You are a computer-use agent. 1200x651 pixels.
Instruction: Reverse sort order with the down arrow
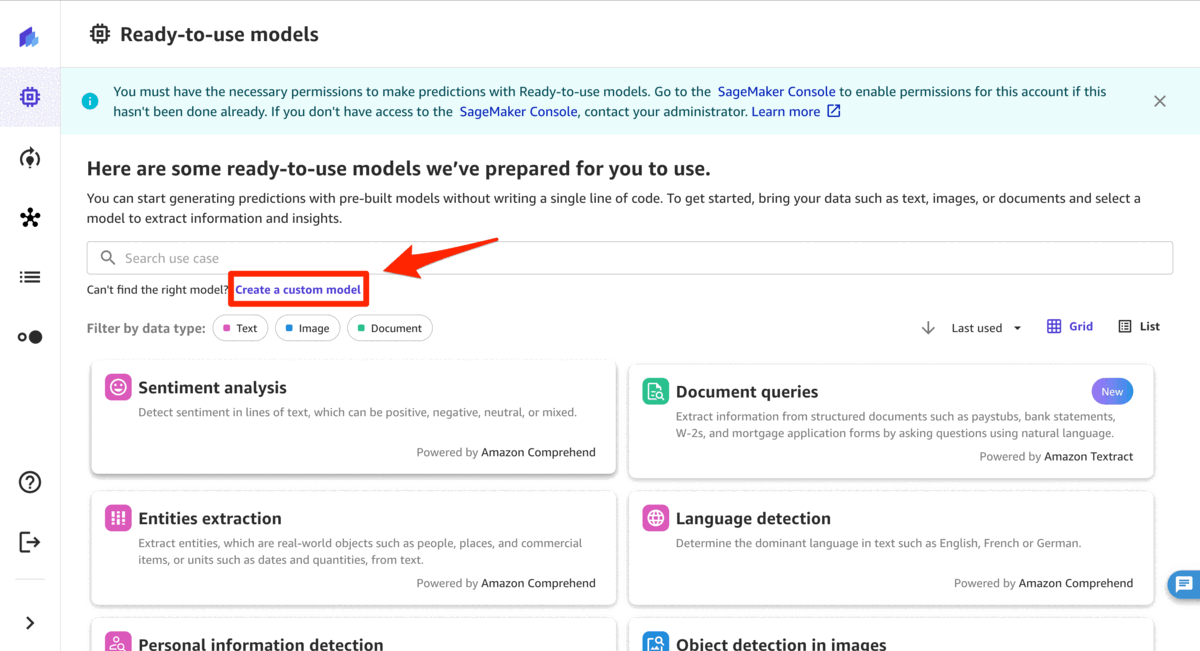[928, 328]
